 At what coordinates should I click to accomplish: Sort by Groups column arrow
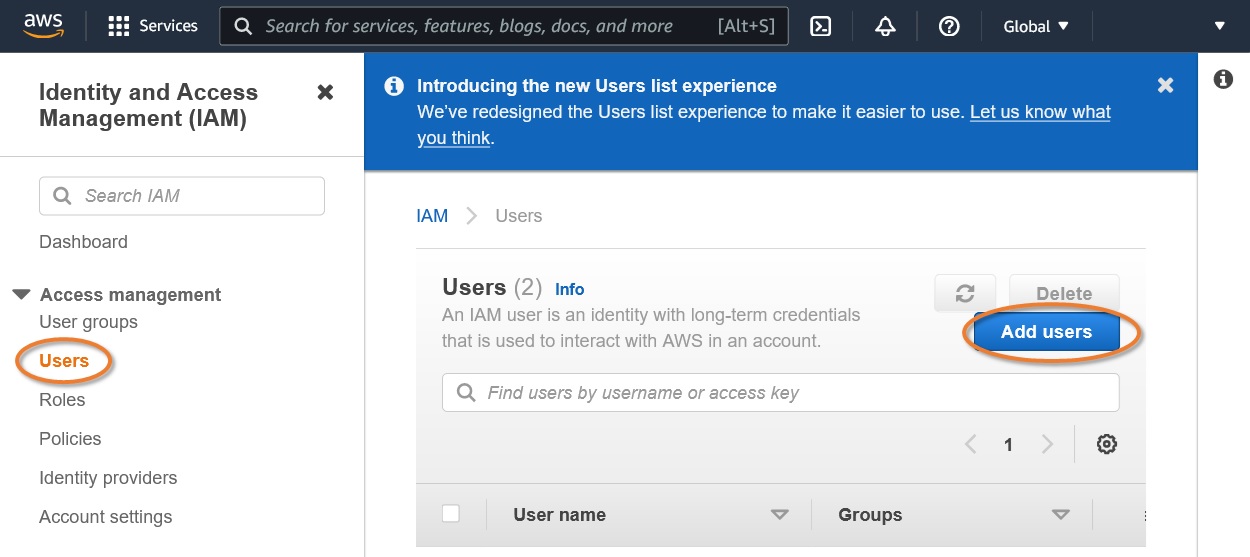coord(1061,515)
